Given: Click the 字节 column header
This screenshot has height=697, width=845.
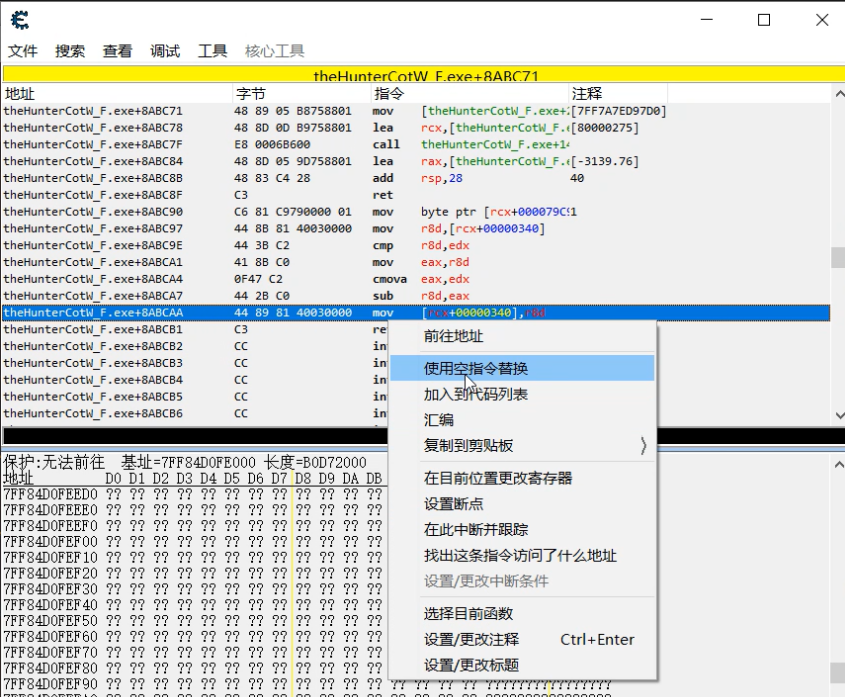Looking at the screenshot, I should 250,93.
